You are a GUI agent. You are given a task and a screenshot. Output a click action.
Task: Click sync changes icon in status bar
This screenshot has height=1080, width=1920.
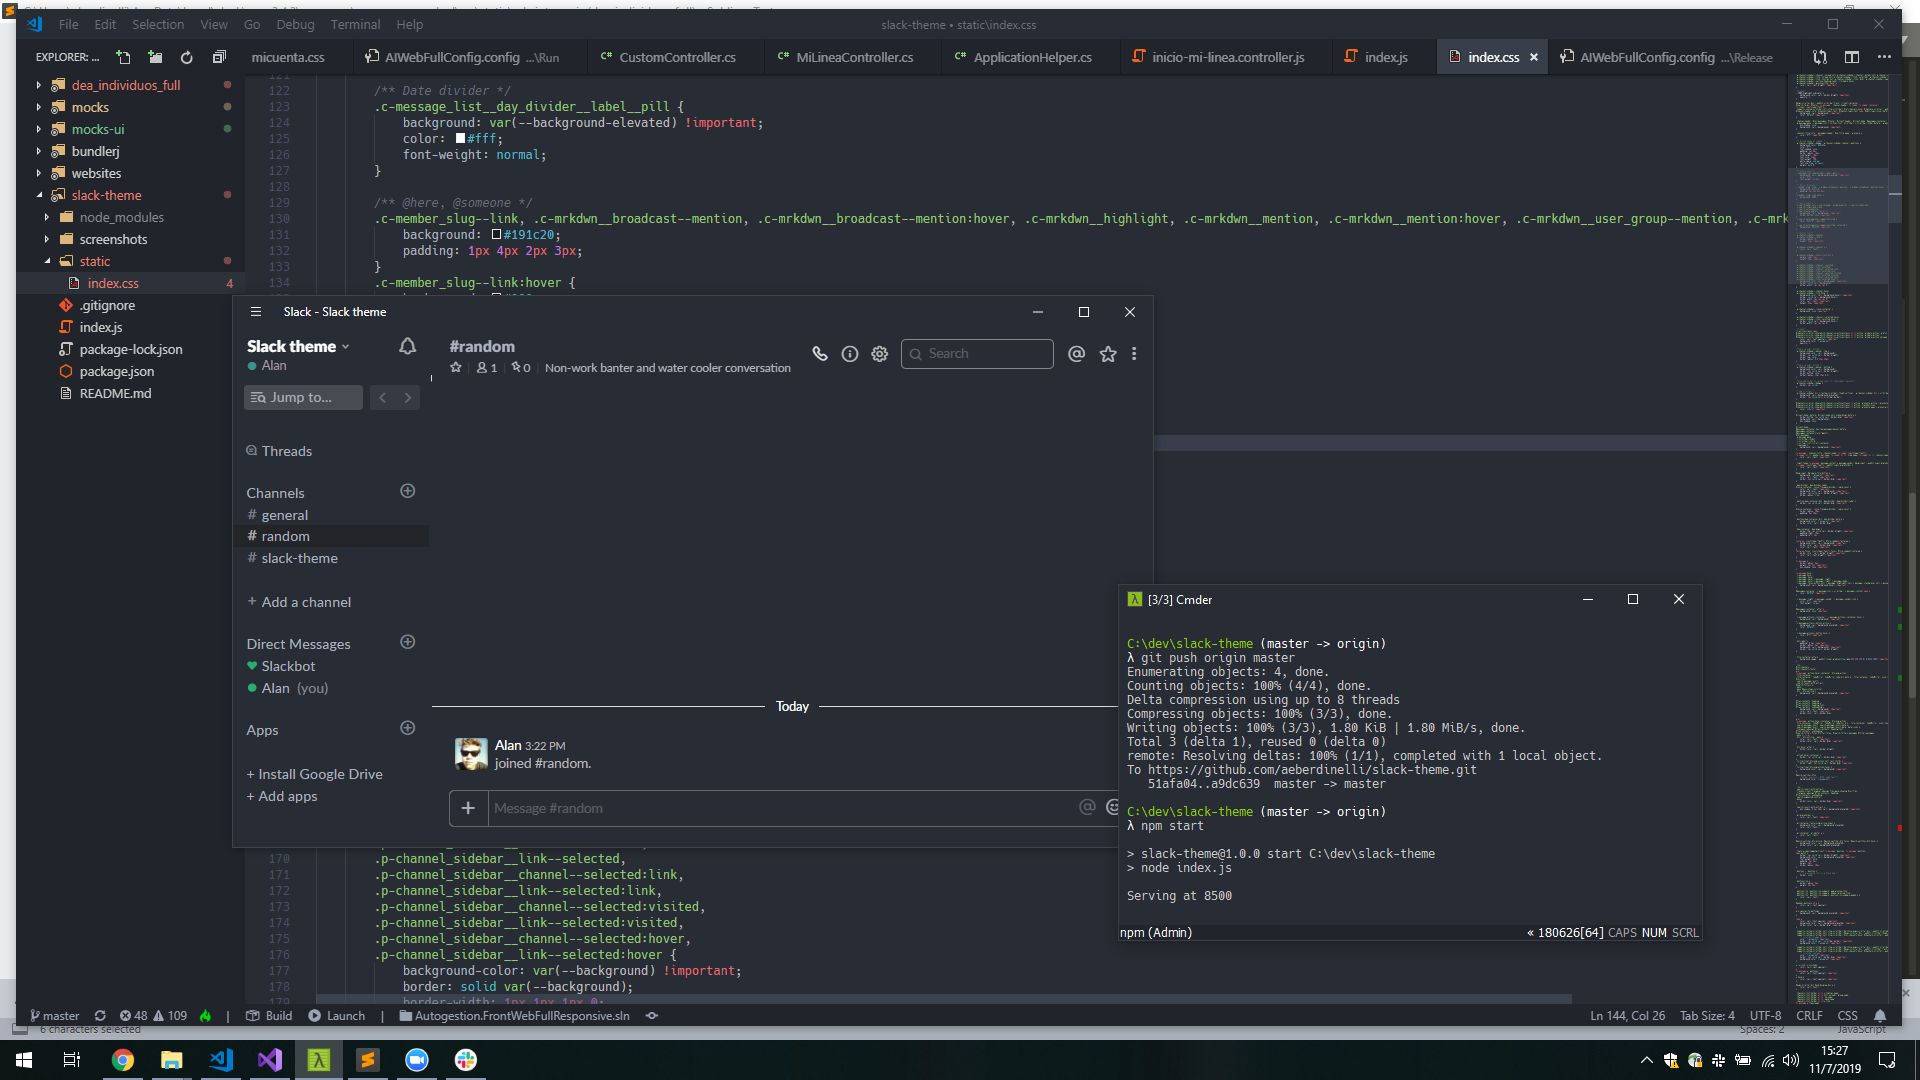[x=100, y=1016]
